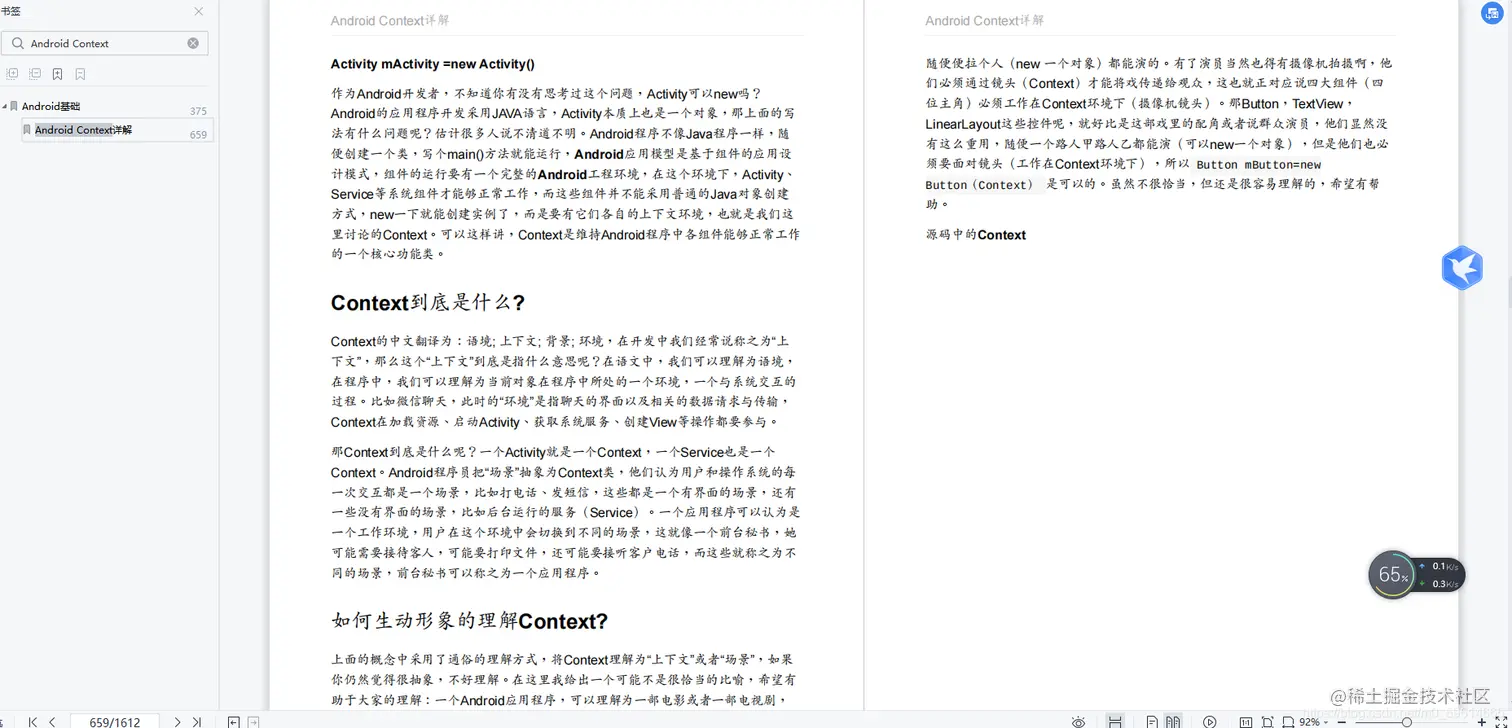Expand the view mode options near page navigation
The height and width of the screenshot is (728, 1512).
pyautogui.click(x=233, y=721)
